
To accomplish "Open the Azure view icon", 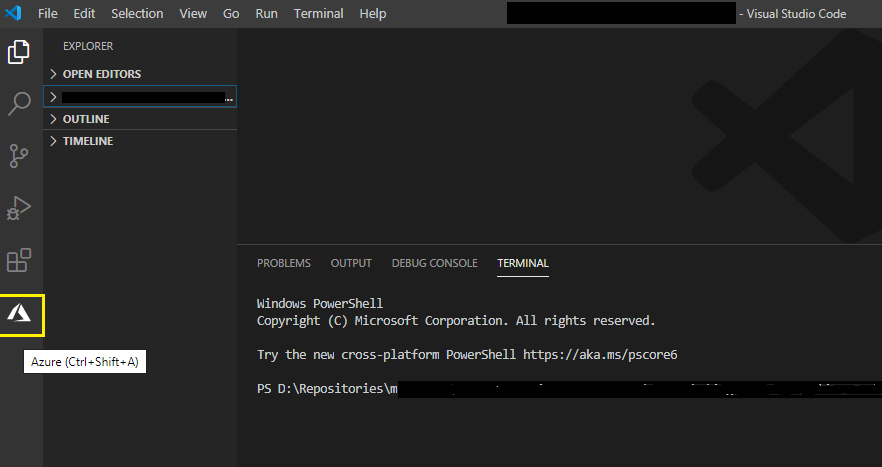I will [x=19, y=313].
